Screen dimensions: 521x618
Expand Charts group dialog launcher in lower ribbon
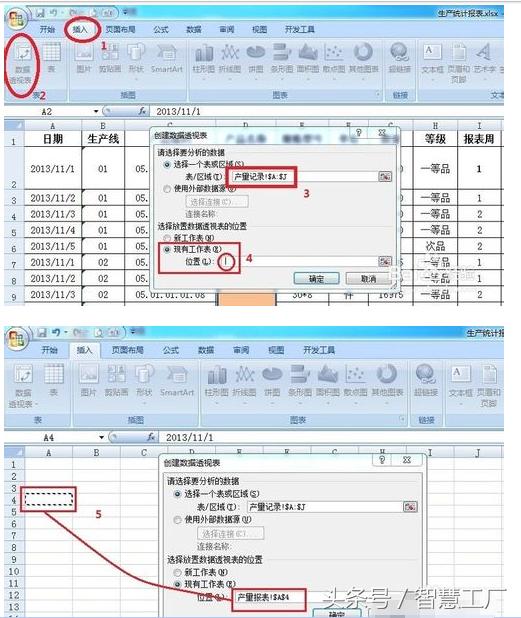[402, 419]
